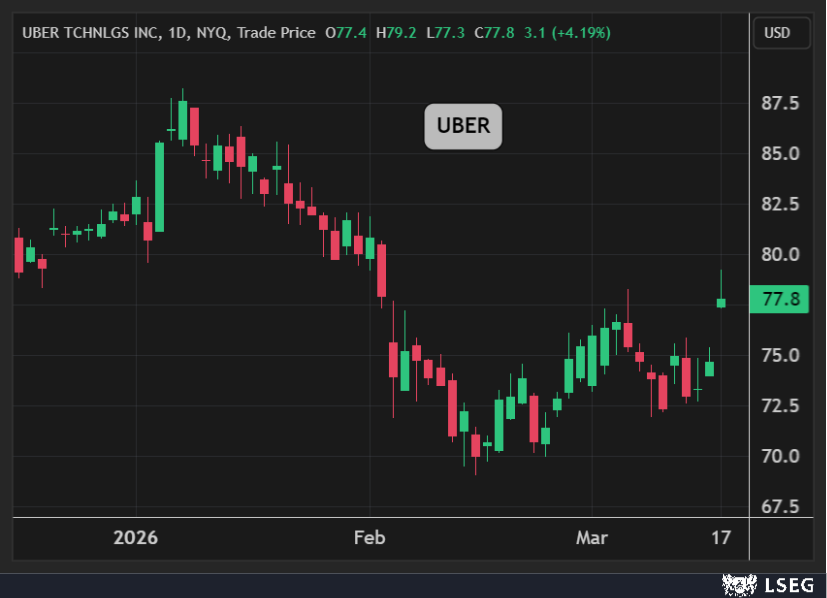Click the UBER ticker label badge
The height and width of the screenshot is (598, 827).
pyautogui.click(x=463, y=126)
